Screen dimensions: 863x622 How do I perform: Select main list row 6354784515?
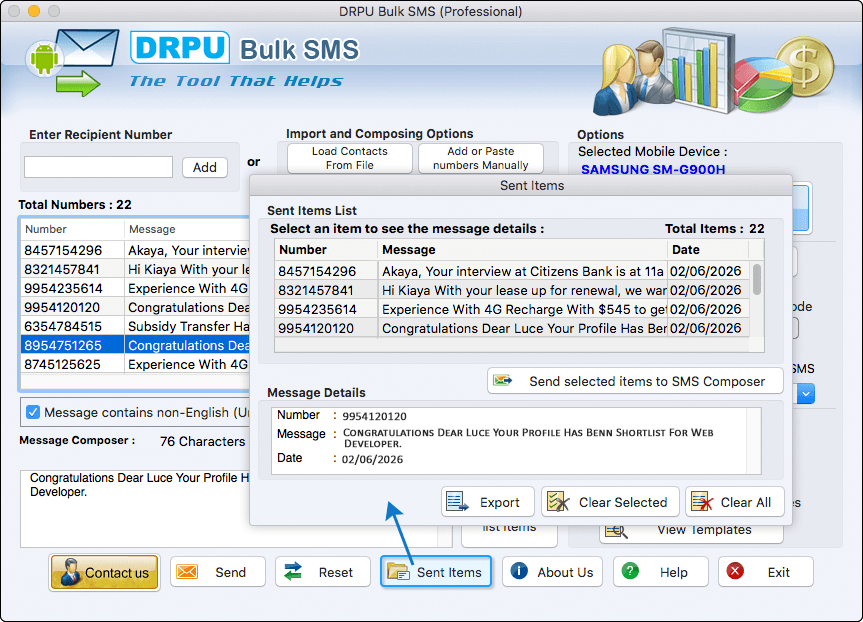pos(135,326)
